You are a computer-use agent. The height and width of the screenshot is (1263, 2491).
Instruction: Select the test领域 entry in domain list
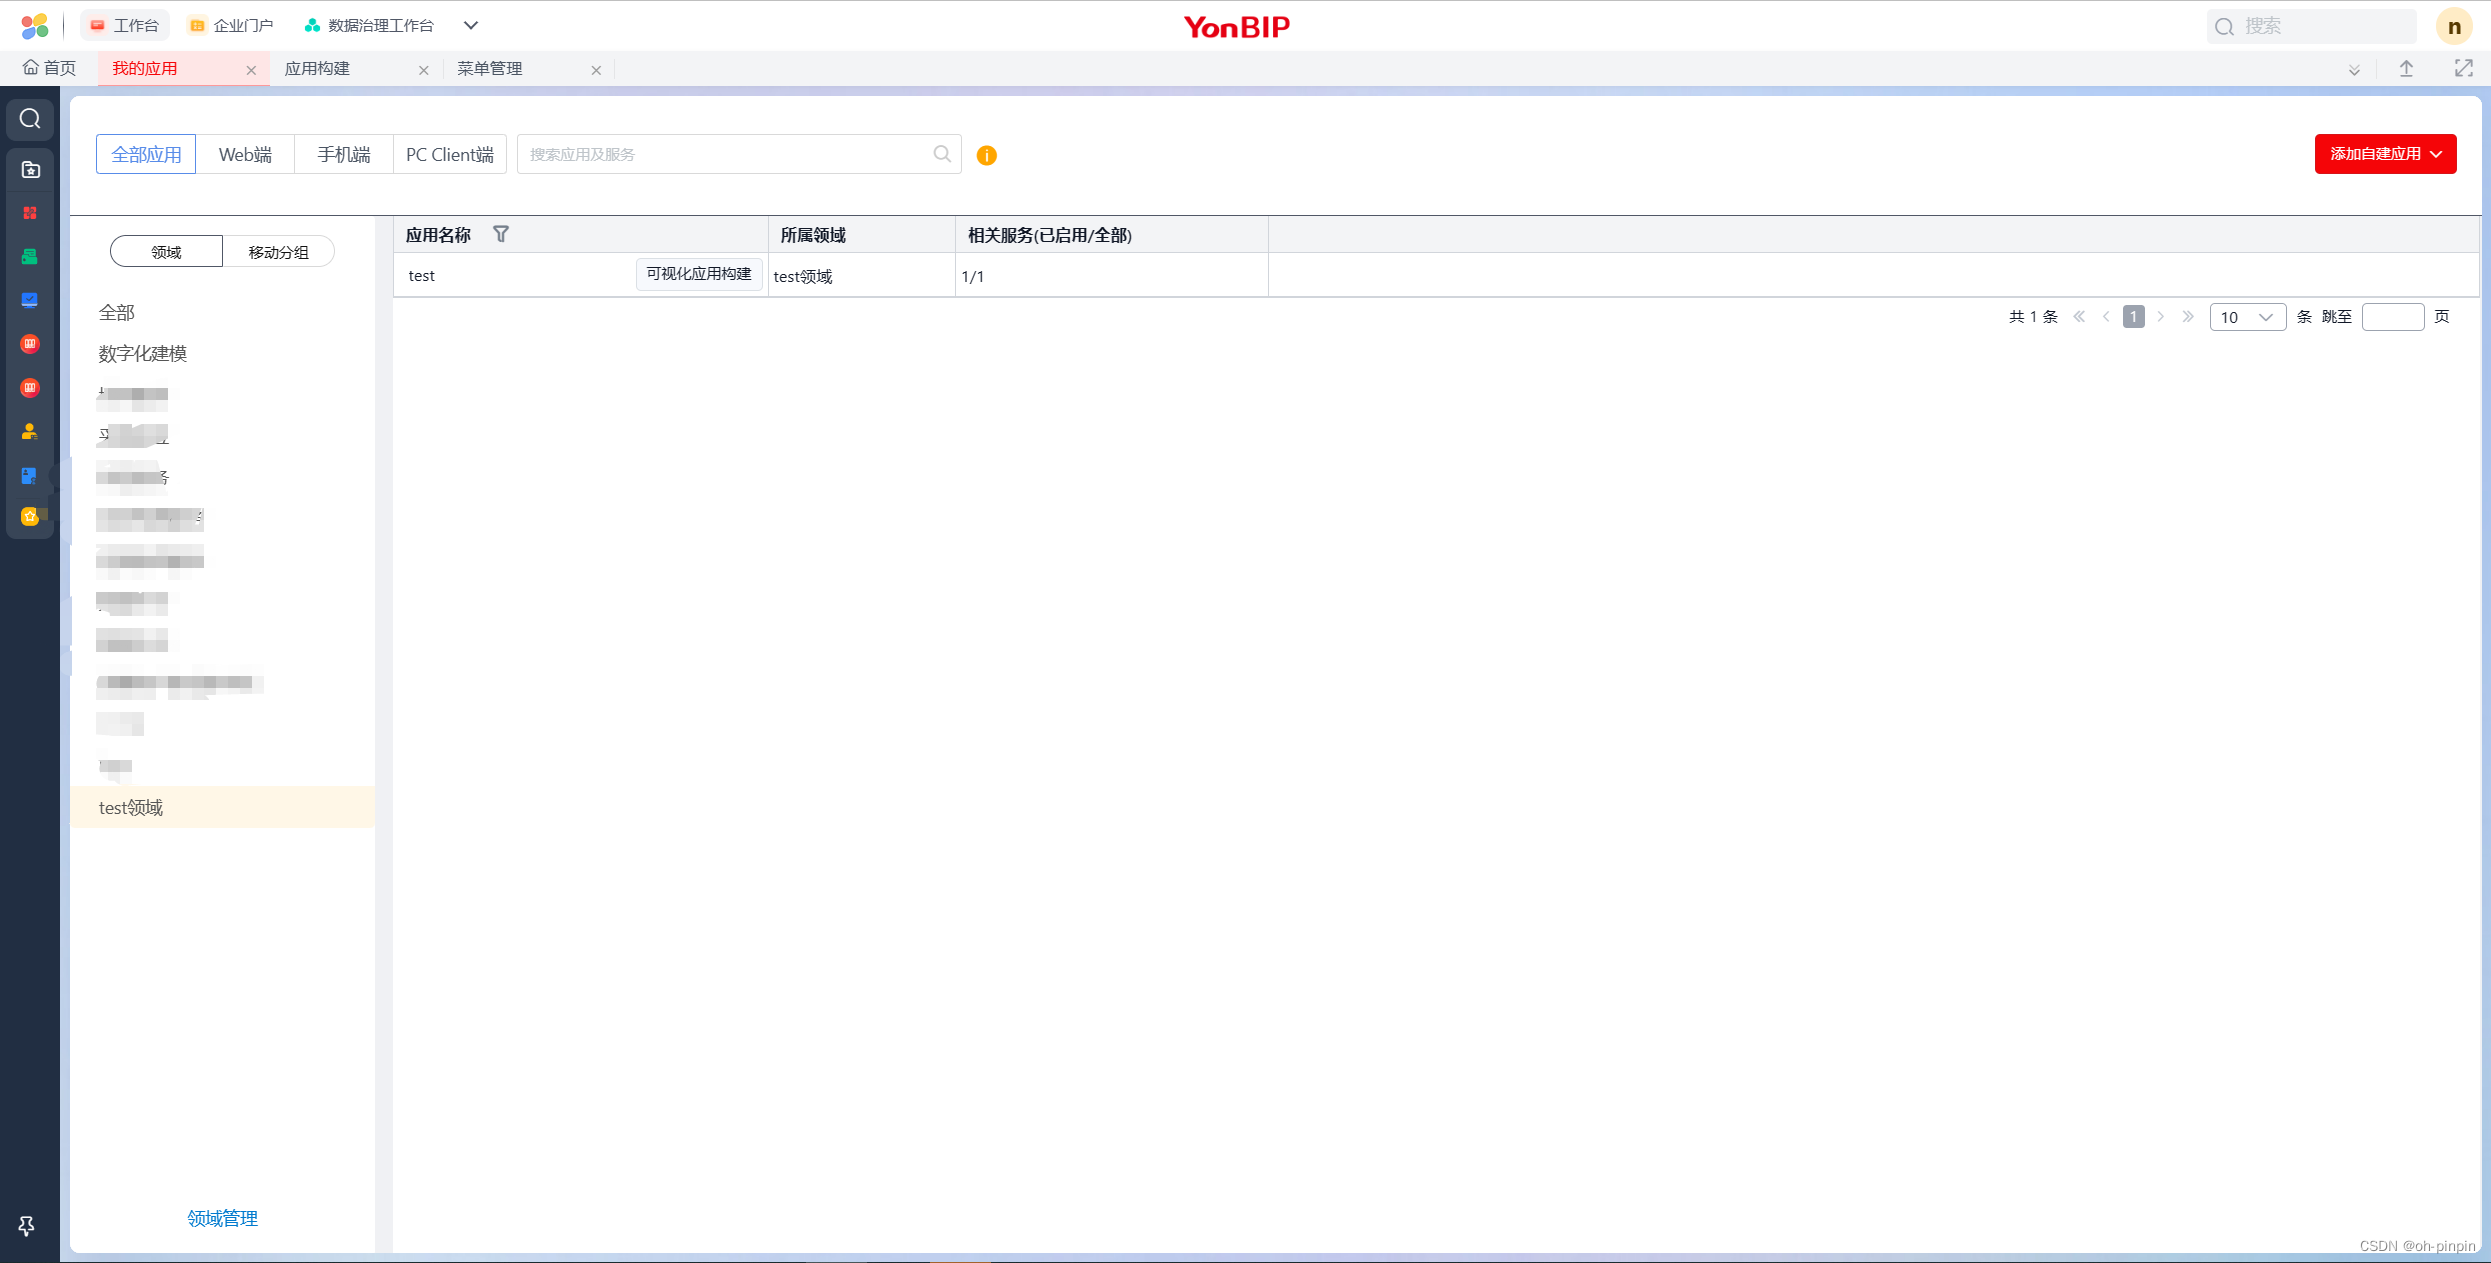click(129, 807)
